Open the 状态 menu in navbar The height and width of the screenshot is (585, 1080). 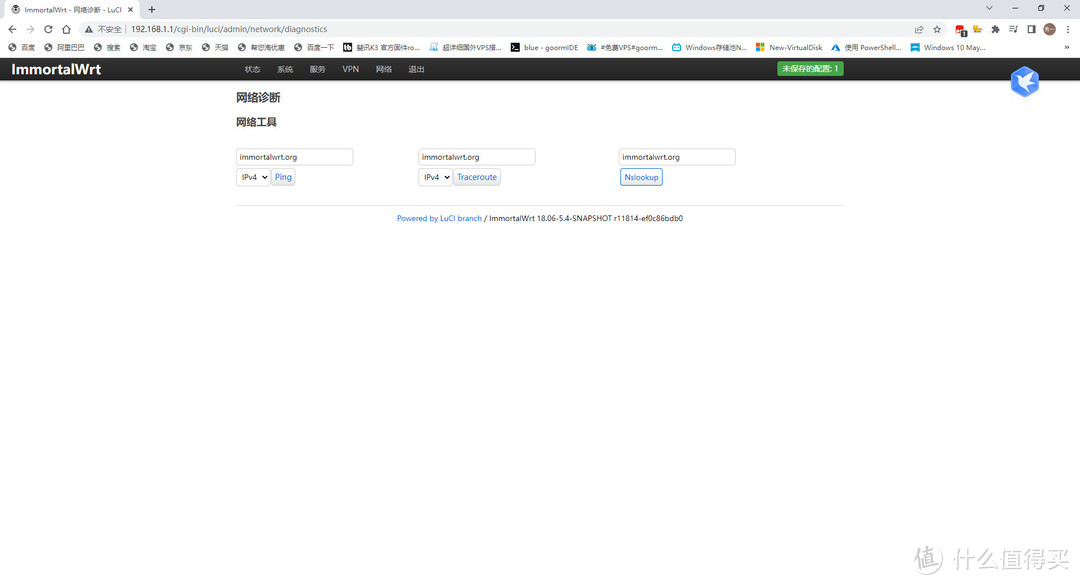click(252, 69)
